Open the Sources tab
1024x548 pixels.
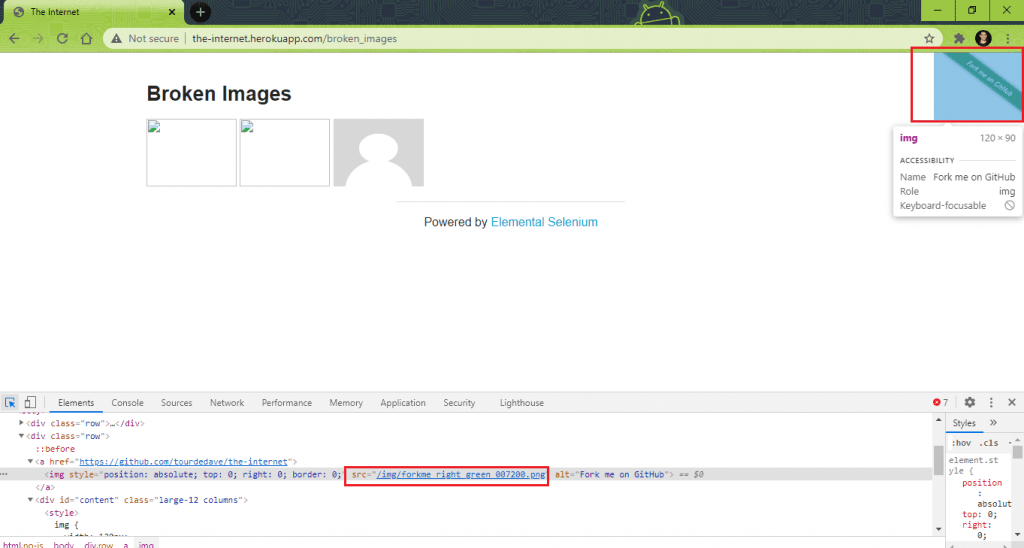(x=176, y=403)
